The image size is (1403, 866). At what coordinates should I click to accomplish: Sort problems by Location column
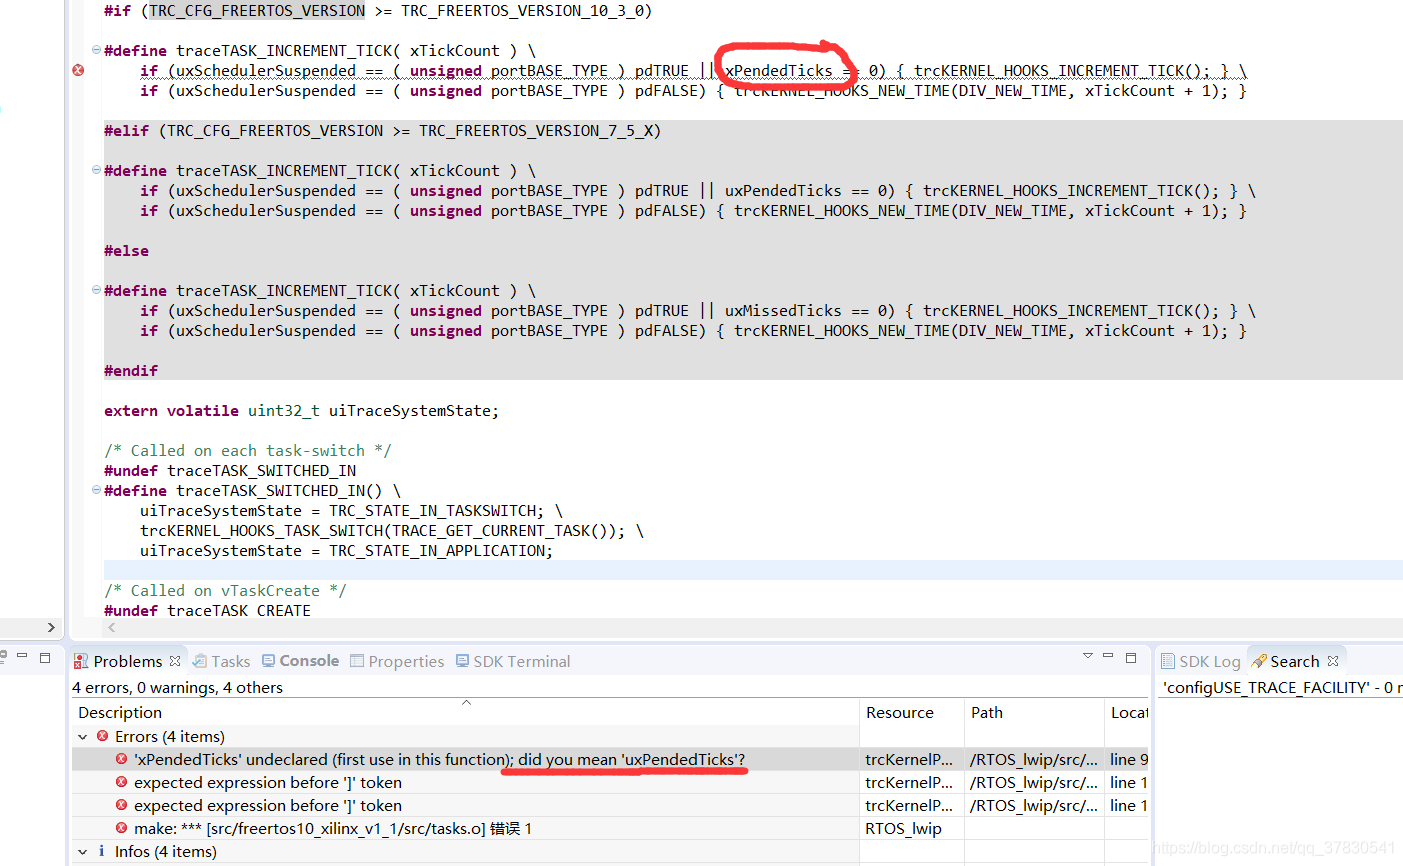(1127, 712)
